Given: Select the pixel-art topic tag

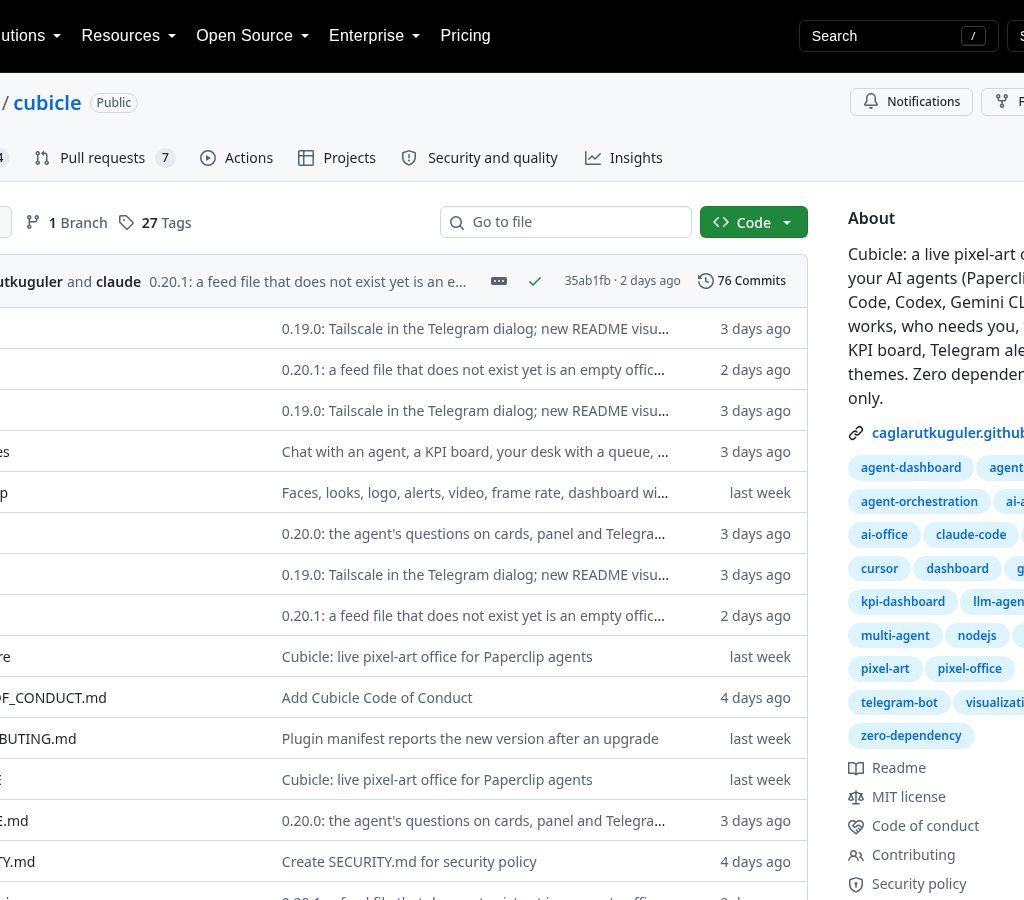Looking at the screenshot, I should [x=885, y=669].
